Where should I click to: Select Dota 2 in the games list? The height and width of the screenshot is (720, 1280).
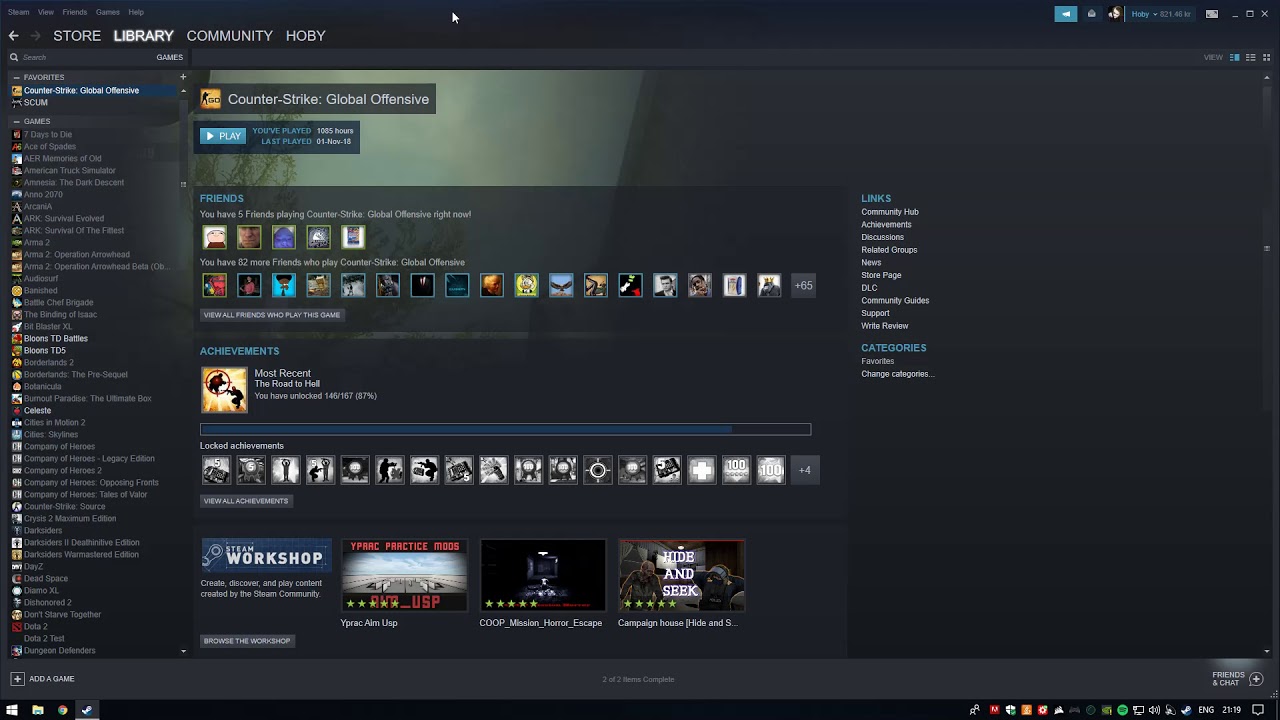pos(35,627)
